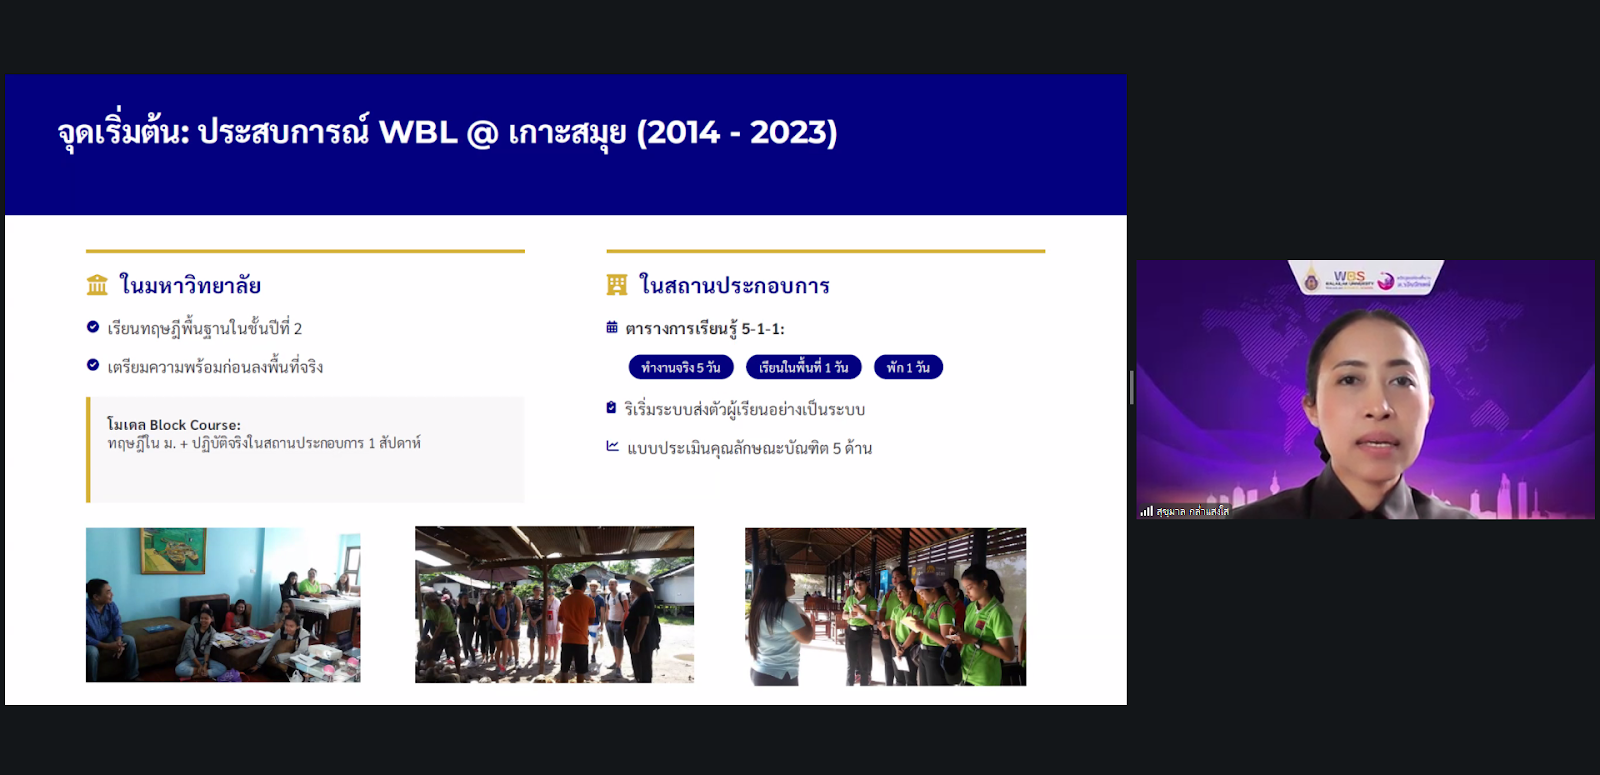Select the slide title about WBL @ เกาะสมุย

[447, 133]
